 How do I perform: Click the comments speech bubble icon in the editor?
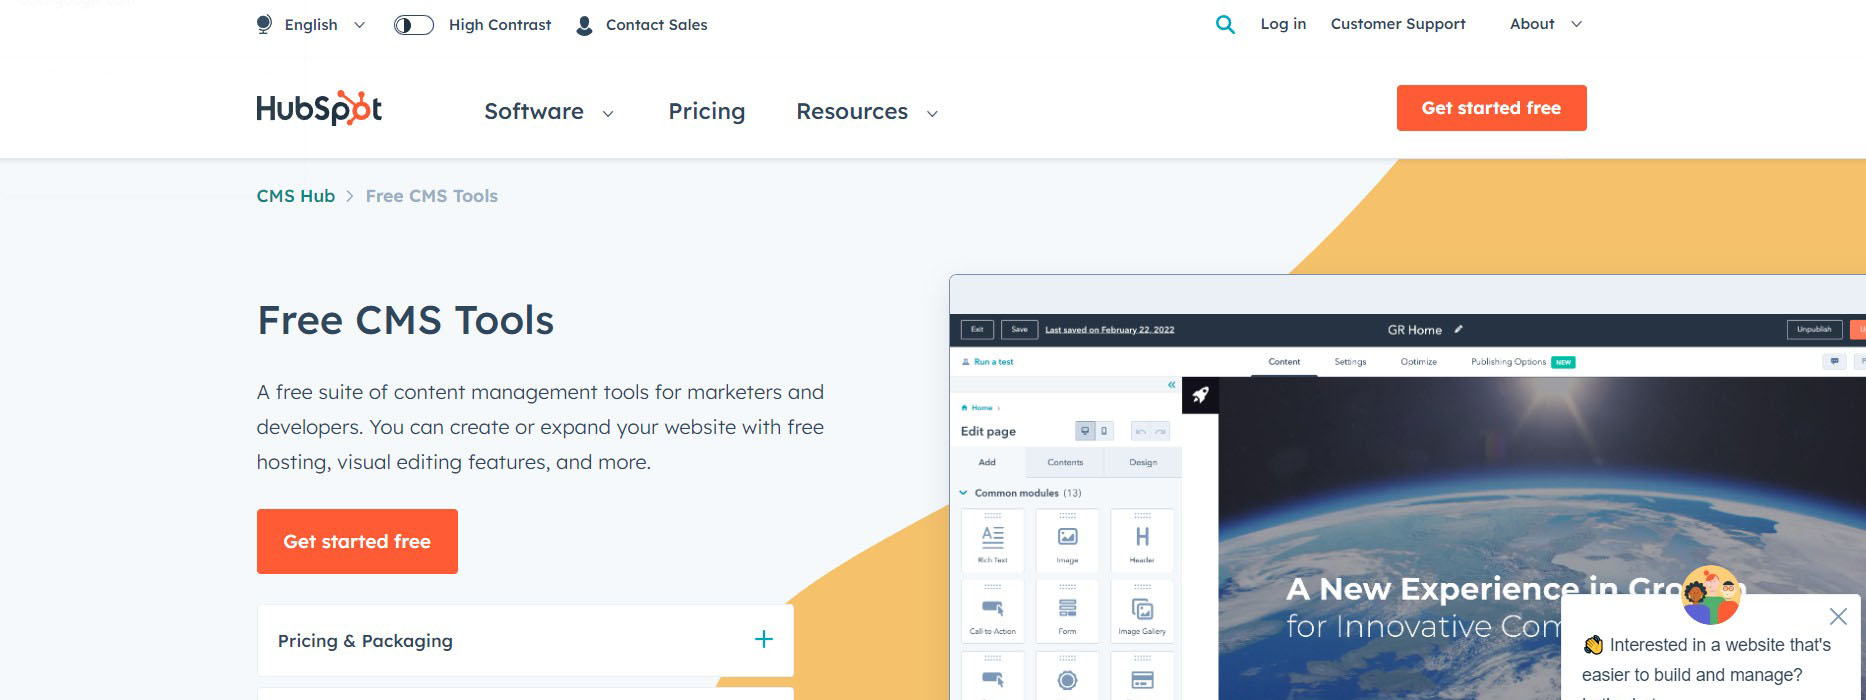(1834, 361)
